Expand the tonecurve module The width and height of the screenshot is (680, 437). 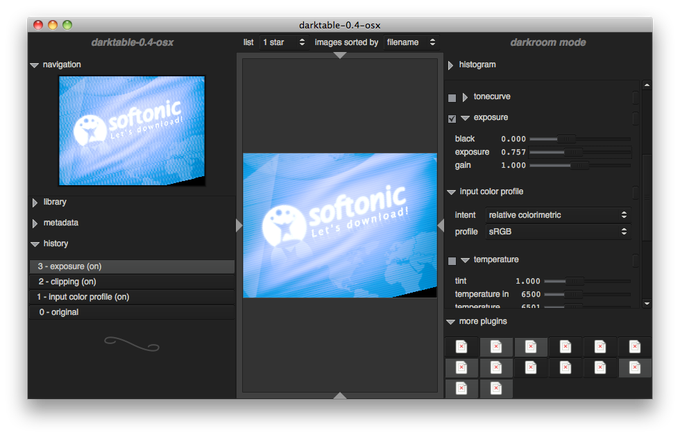click(x=465, y=97)
